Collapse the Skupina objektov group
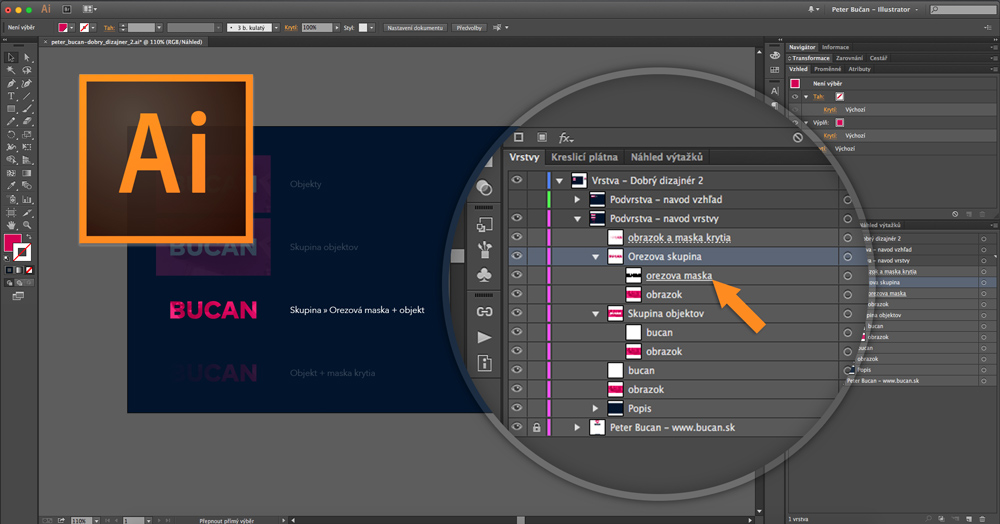The image size is (1000, 524). (595, 314)
